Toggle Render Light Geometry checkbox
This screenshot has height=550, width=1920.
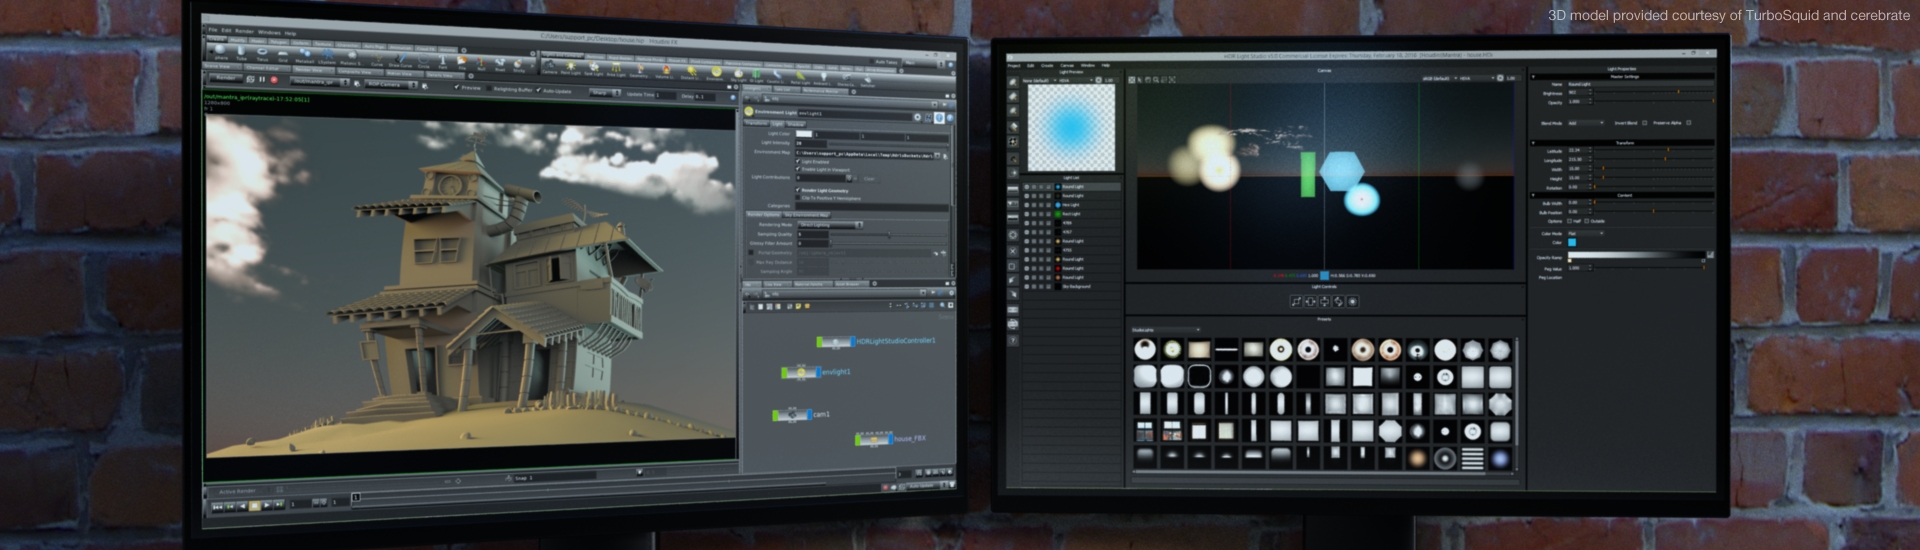798,190
